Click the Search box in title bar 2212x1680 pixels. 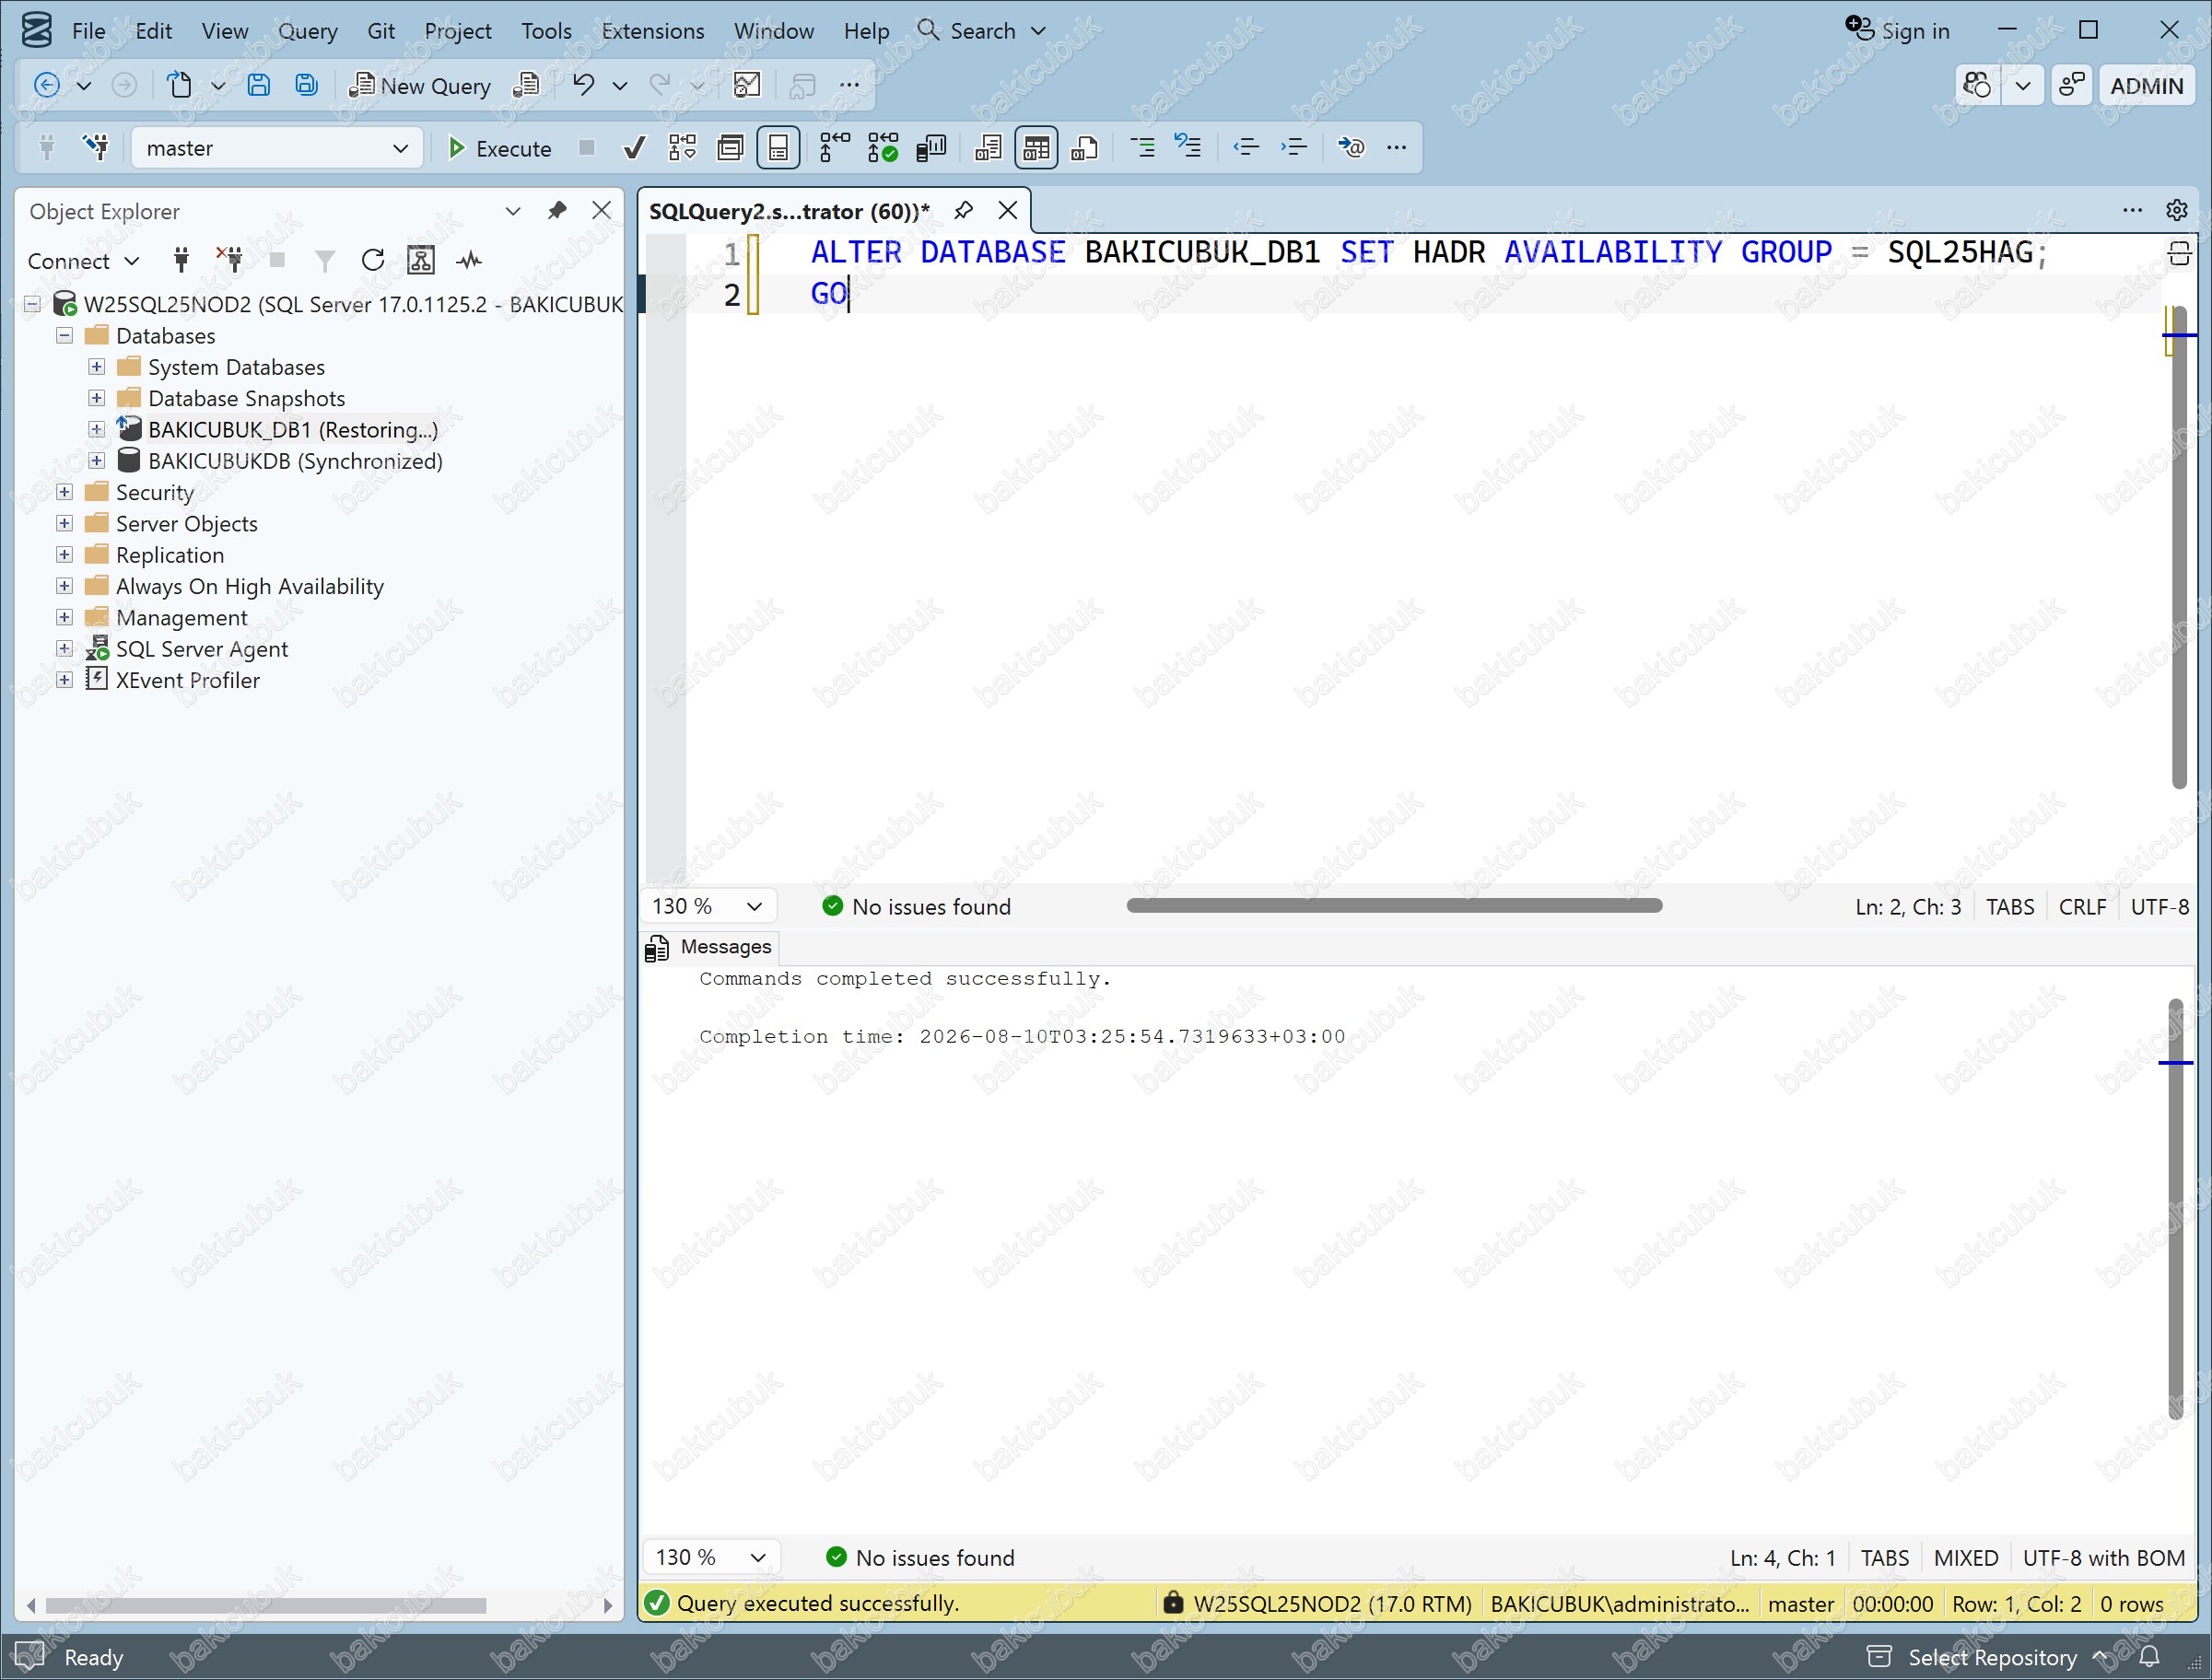tap(982, 31)
